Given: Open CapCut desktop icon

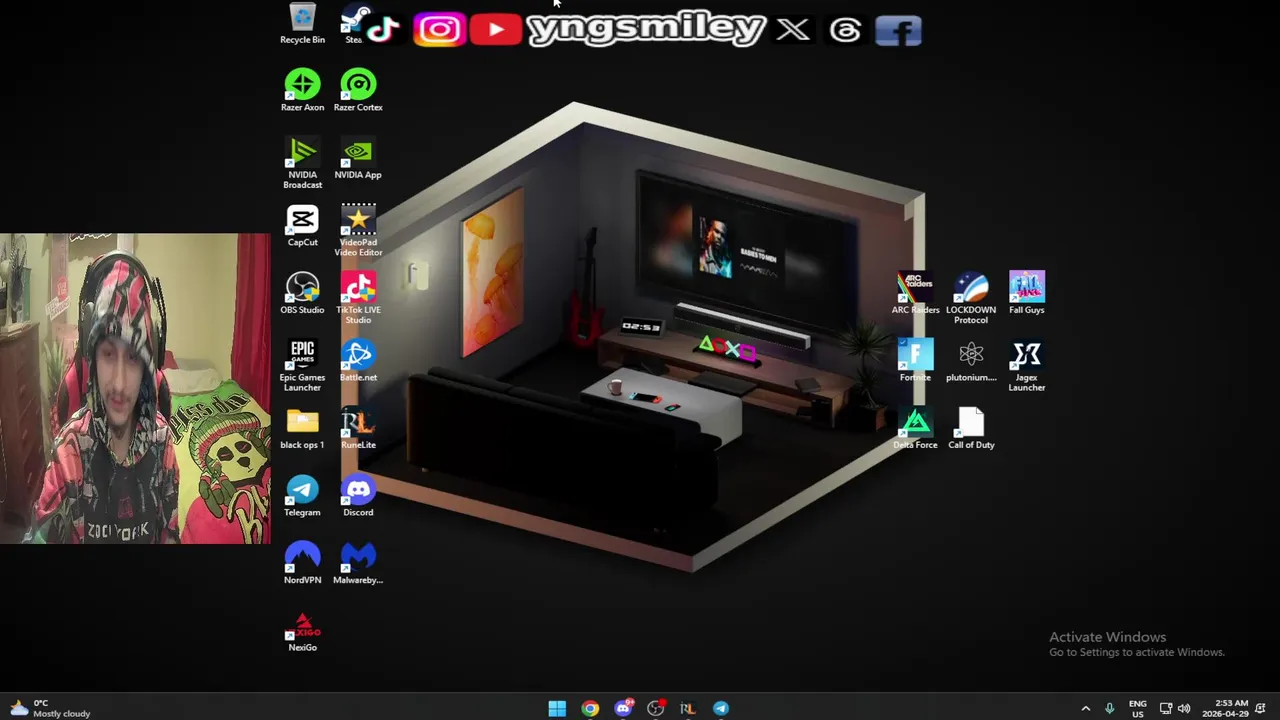Looking at the screenshot, I should click(302, 226).
